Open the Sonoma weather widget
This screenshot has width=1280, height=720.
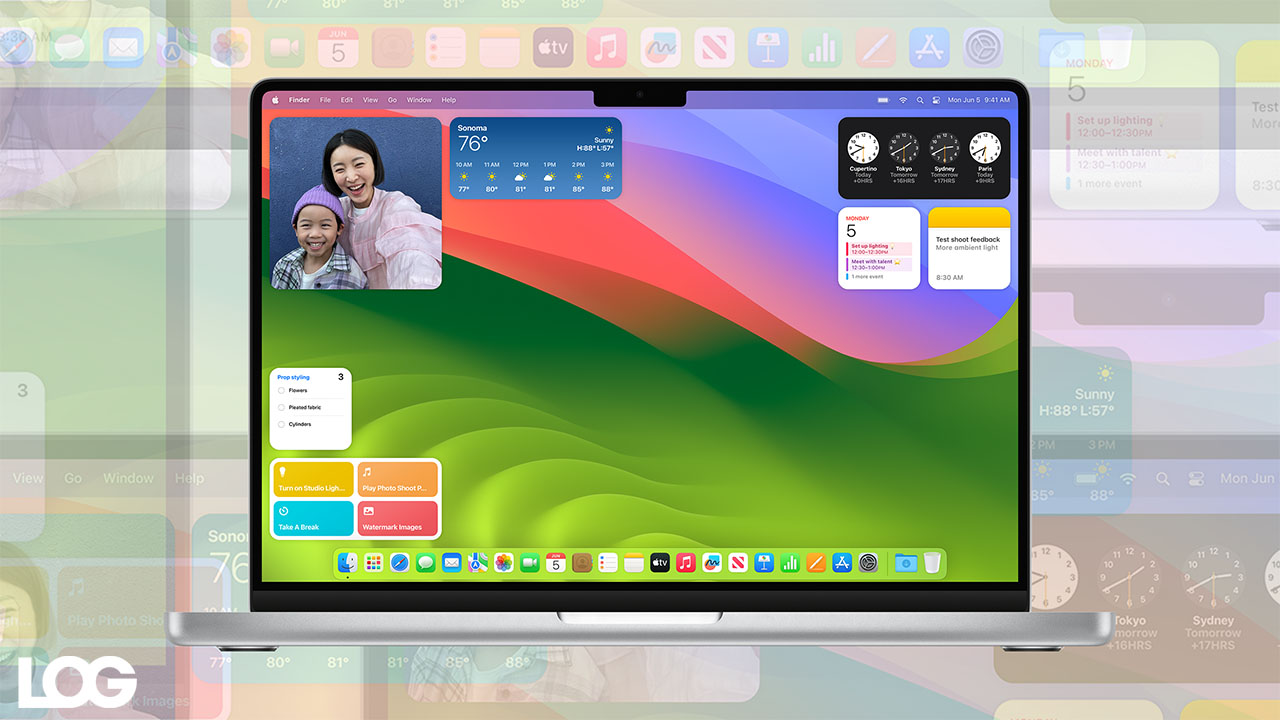[x=535, y=158]
